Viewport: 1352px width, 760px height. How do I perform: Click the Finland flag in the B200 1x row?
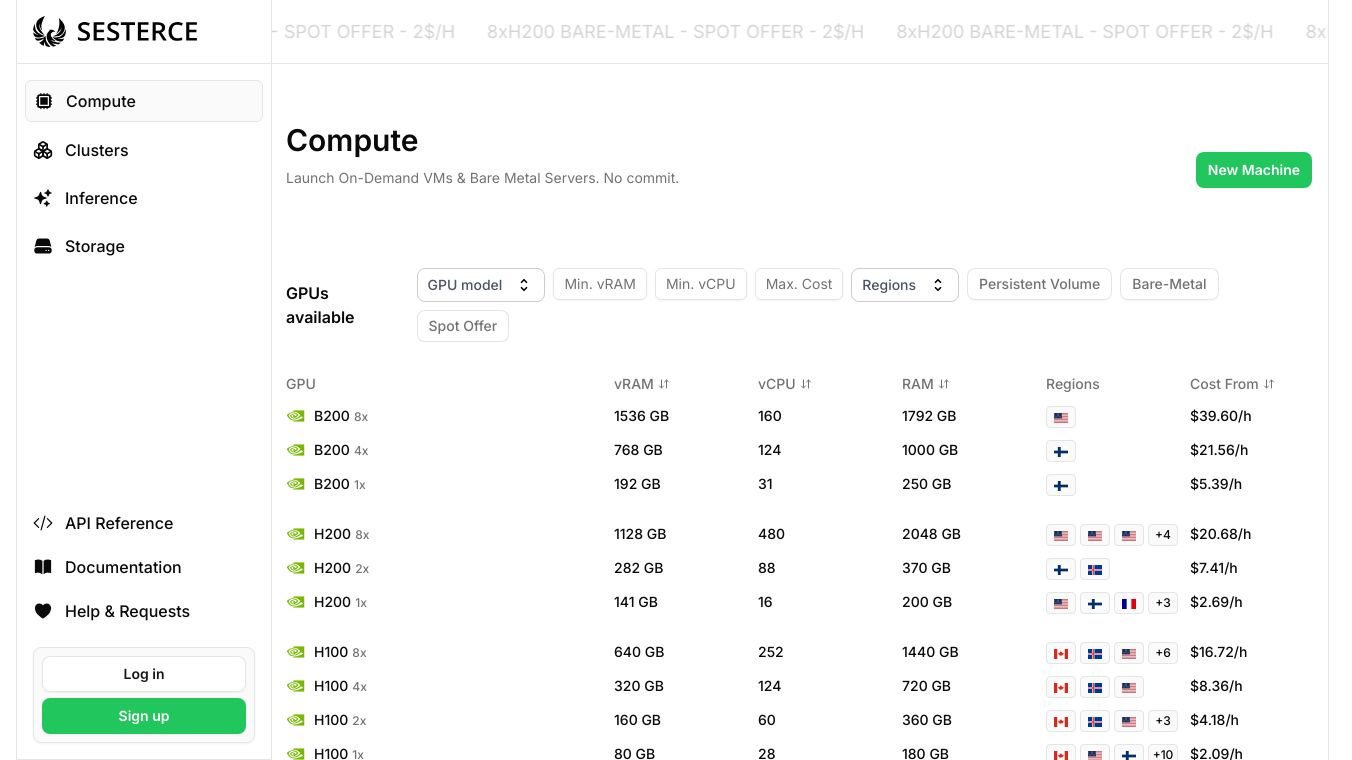pos(1061,485)
